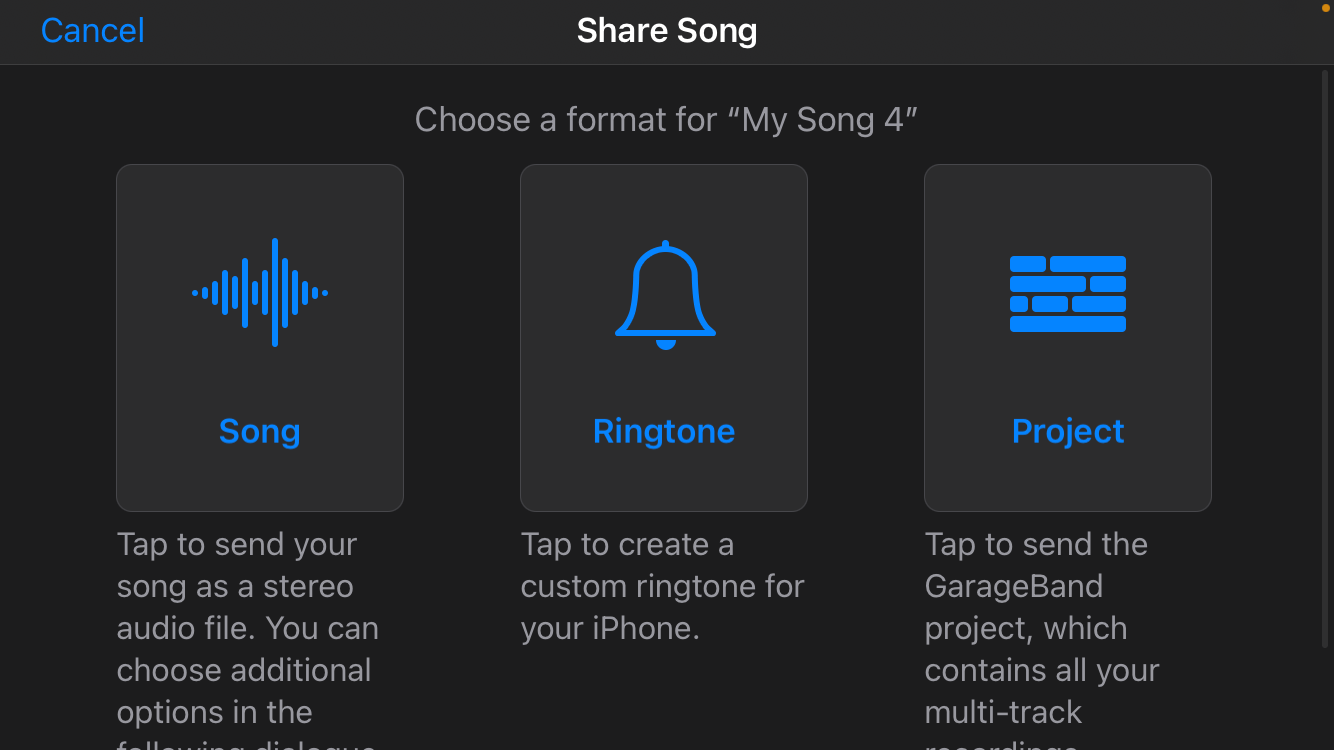Image resolution: width=1334 pixels, height=750 pixels.
Task: Select the stereo audio file option card
Action: (260, 337)
